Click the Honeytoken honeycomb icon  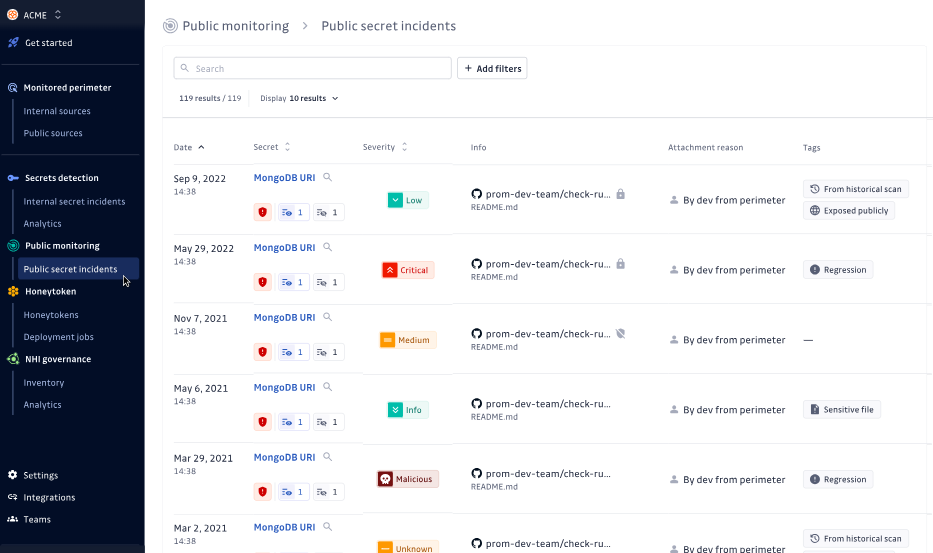13,292
